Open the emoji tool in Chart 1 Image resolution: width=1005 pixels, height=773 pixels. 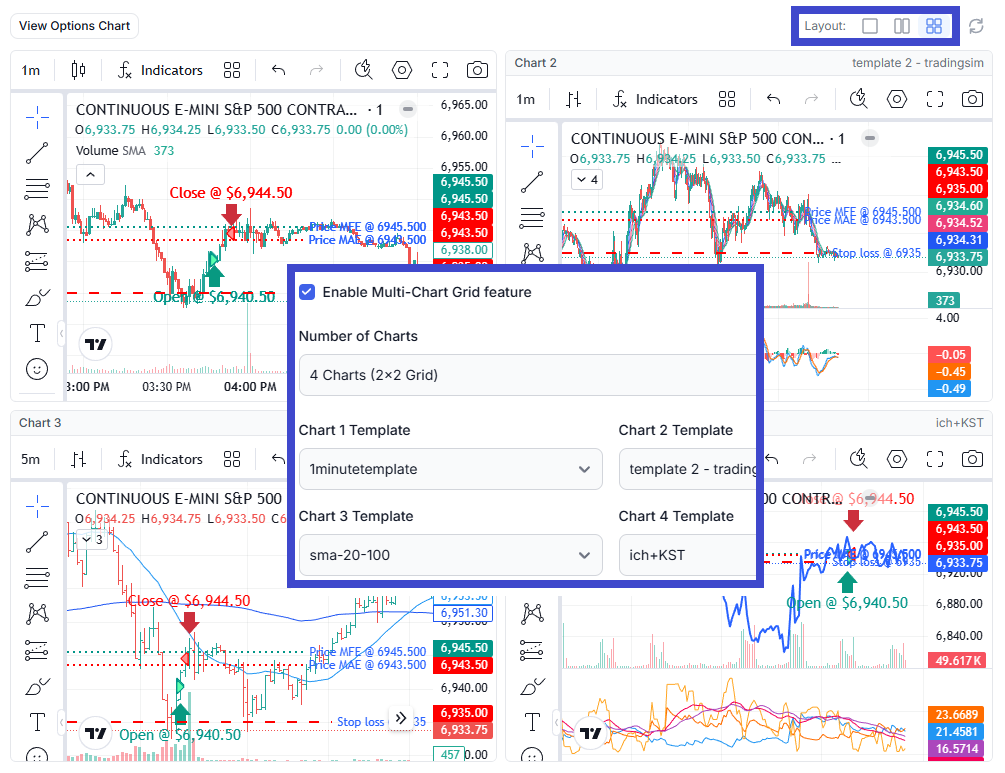(37, 369)
